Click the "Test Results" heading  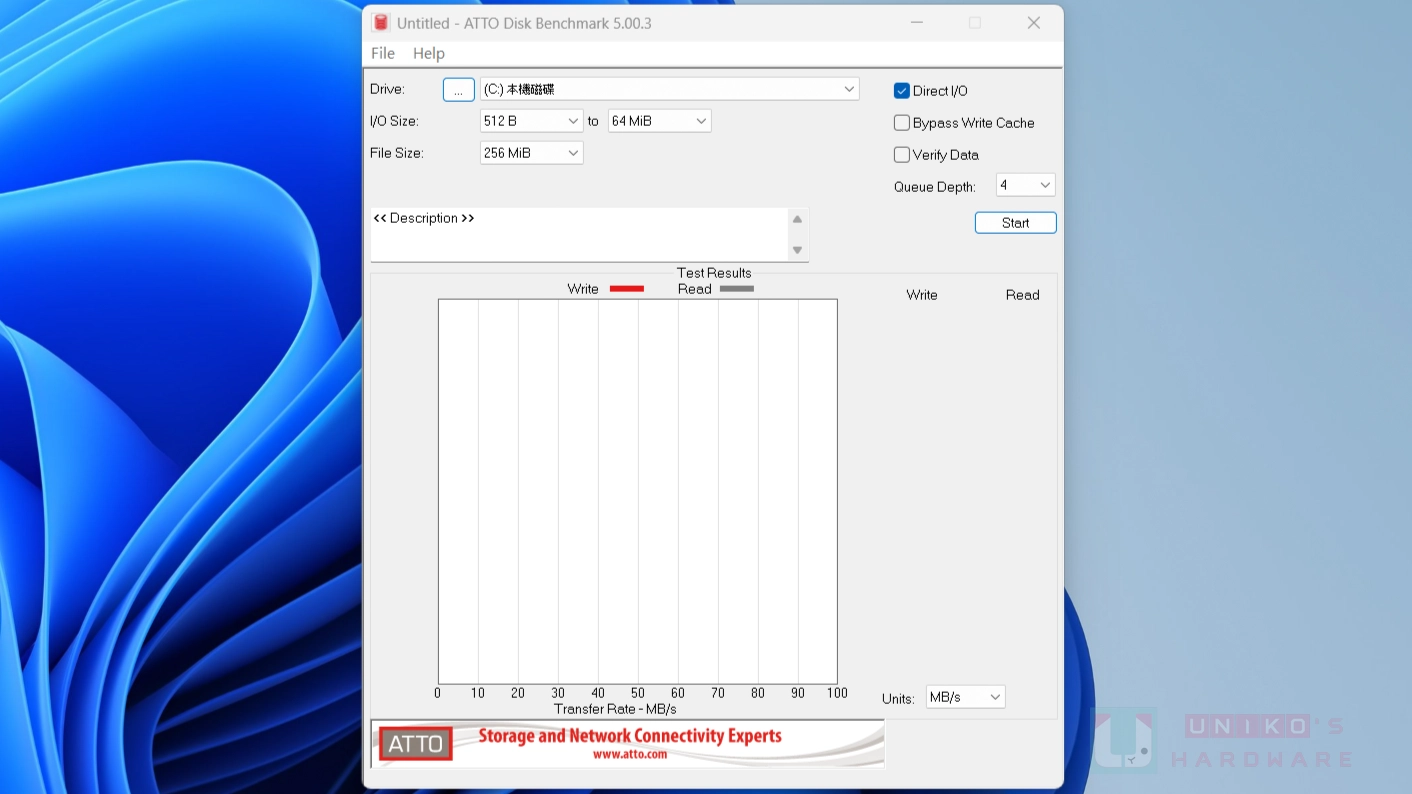714,273
